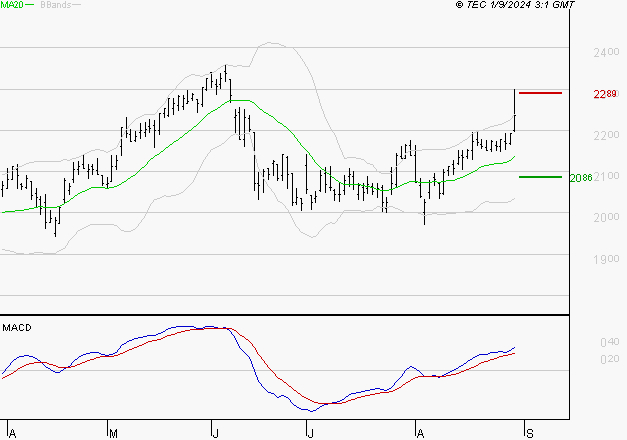
Task: Click the BBands legend label
Action: tap(56, 5)
